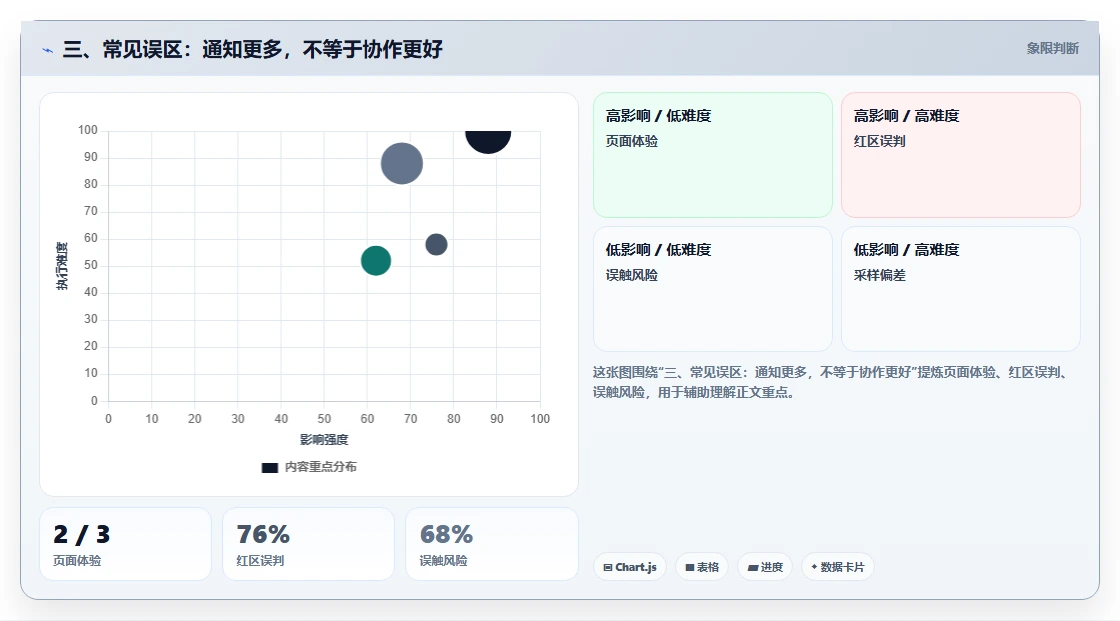Image resolution: width=1120 pixels, height=621 pixels.
Task: Click the teal green bubble
Action: (376, 260)
